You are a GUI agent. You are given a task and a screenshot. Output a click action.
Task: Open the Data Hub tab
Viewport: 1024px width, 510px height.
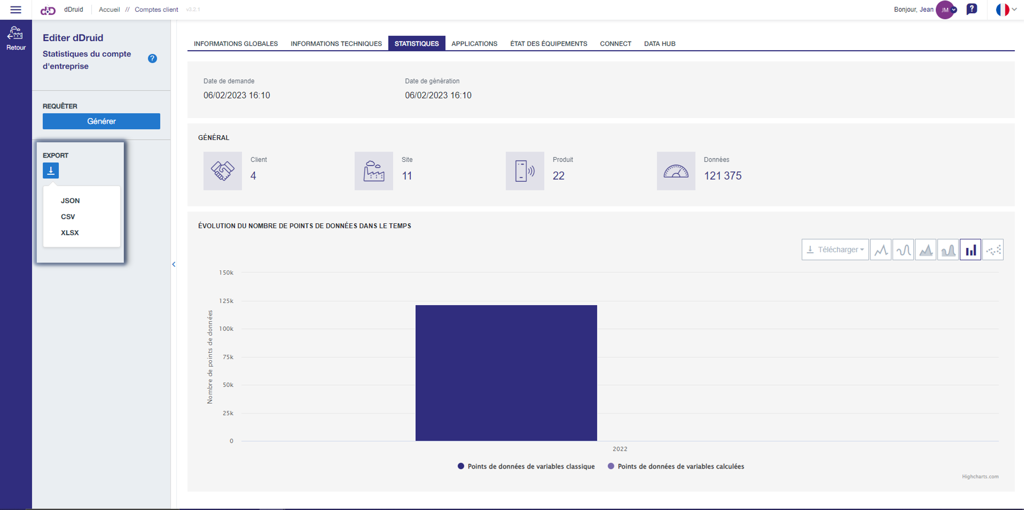[x=660, y=44]
